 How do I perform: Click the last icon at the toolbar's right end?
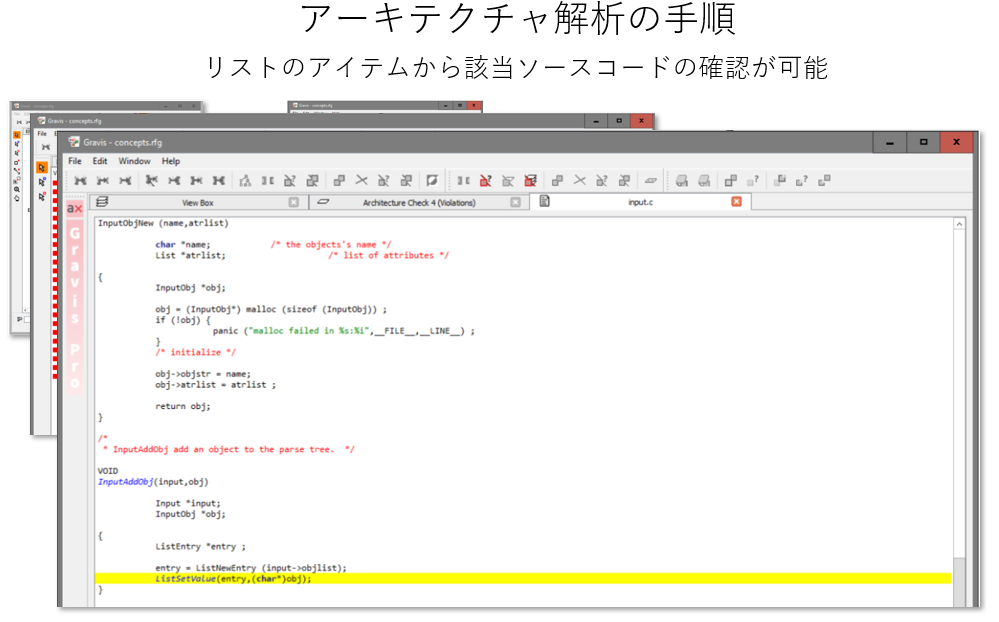825,181
